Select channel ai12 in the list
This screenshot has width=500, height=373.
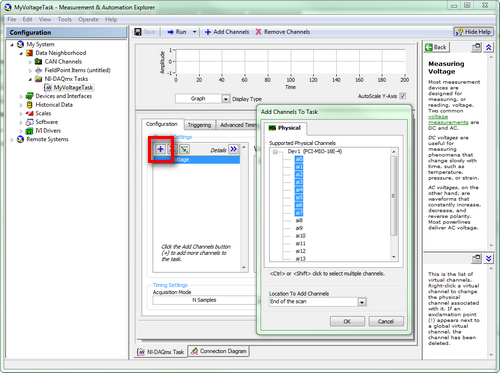click(x=300, y=251)
